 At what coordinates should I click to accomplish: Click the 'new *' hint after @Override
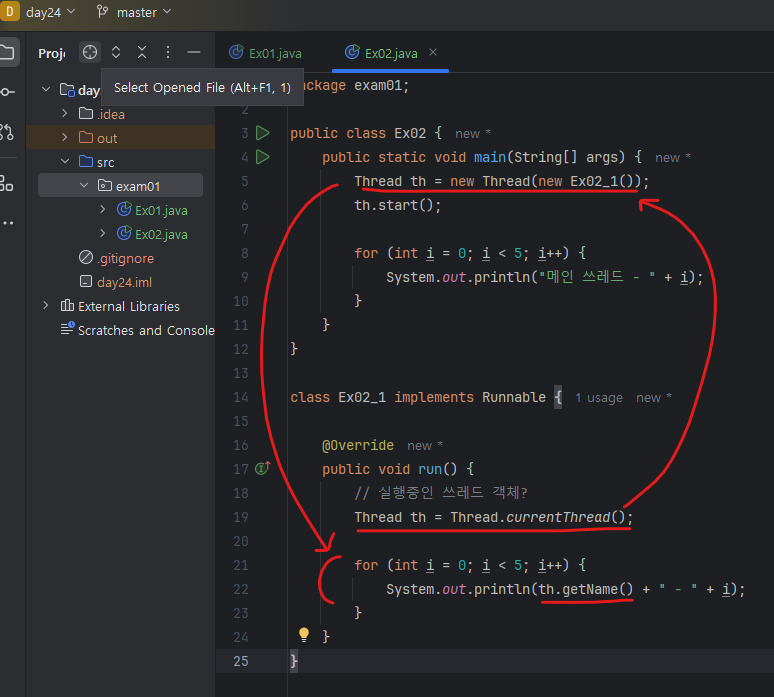tap(425, 446)
